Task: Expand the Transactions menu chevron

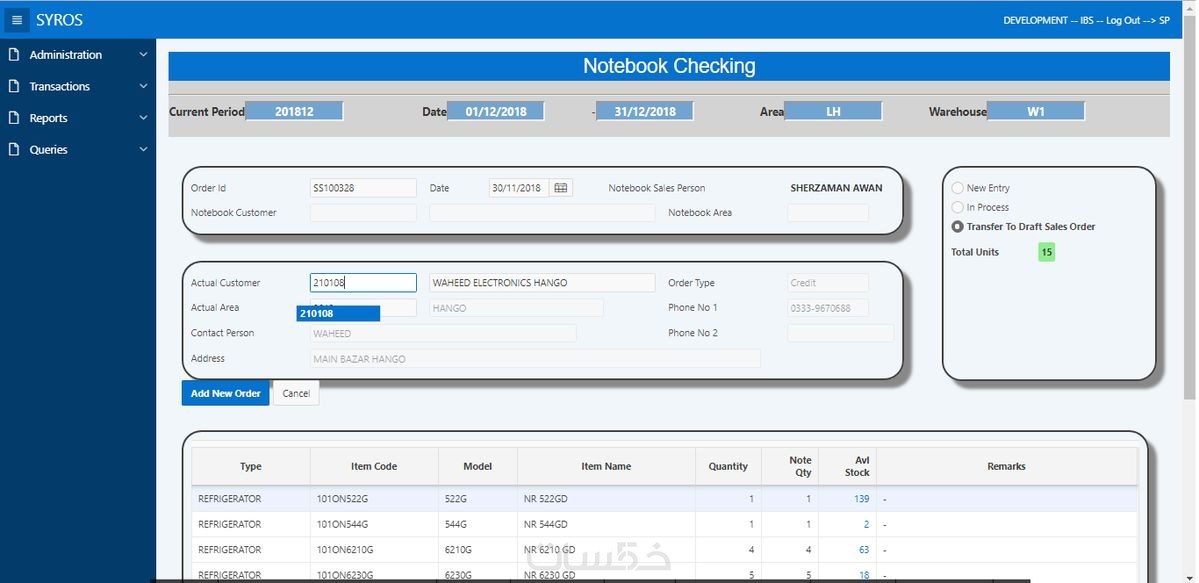Action: click(143, 86)
